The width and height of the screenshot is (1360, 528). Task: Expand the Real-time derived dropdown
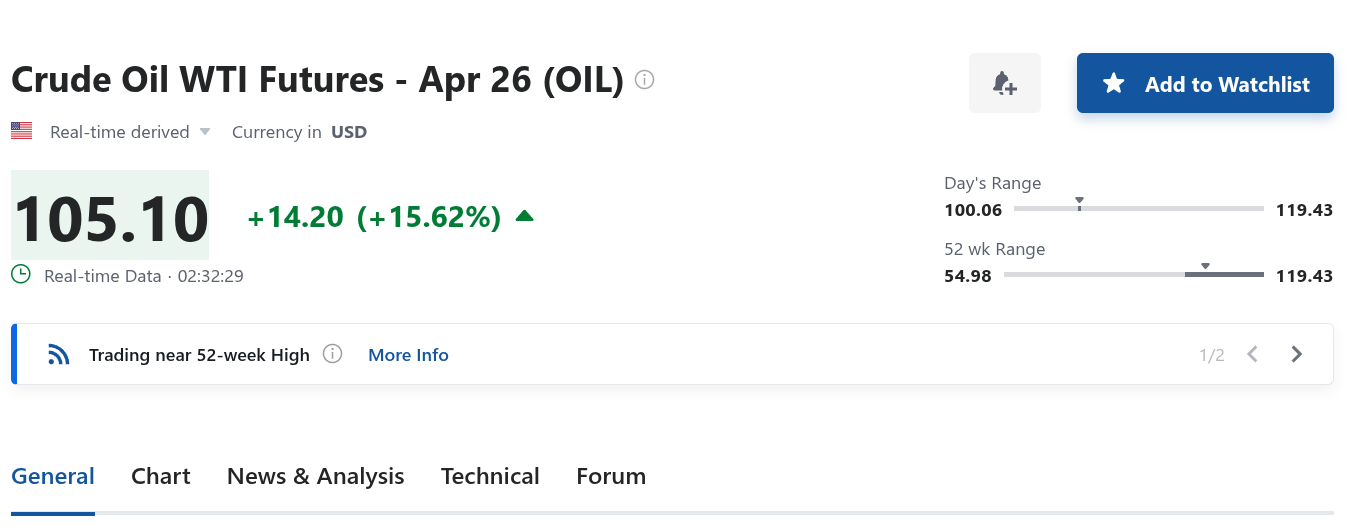(205, 132)
